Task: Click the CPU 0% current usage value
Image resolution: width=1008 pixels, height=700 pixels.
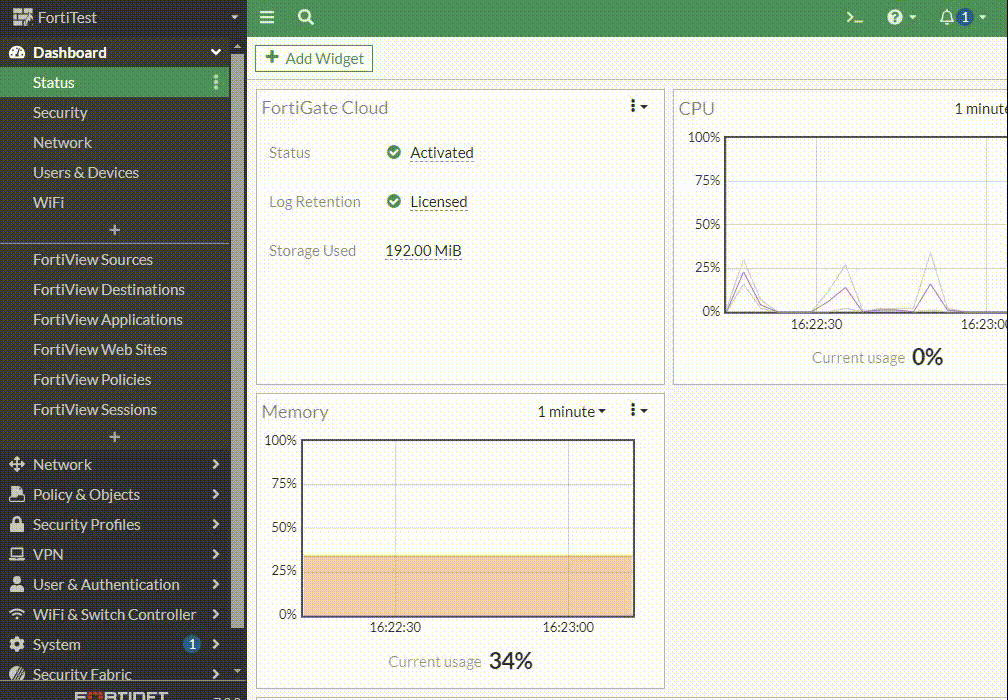Action: 927,357
